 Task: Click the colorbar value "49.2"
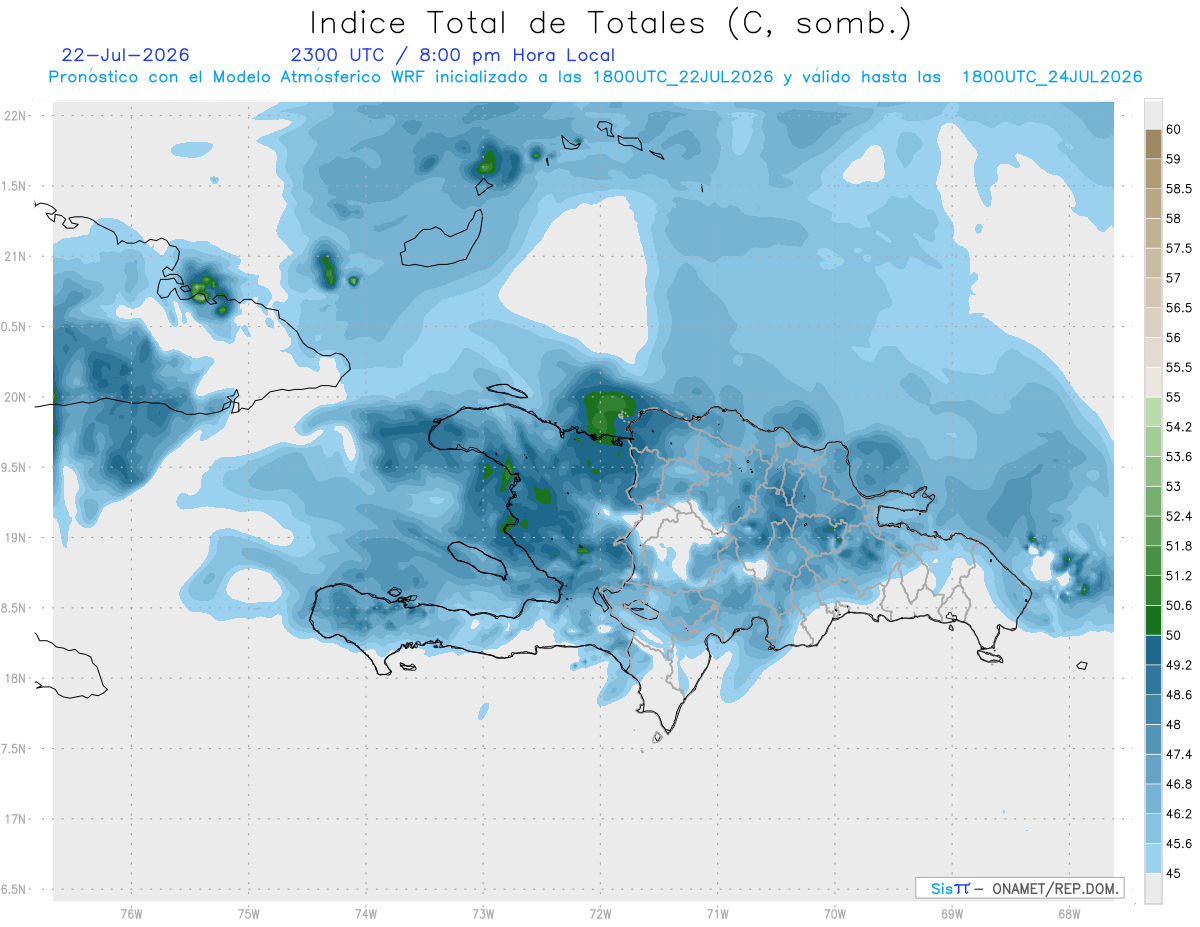point(1179,665)
